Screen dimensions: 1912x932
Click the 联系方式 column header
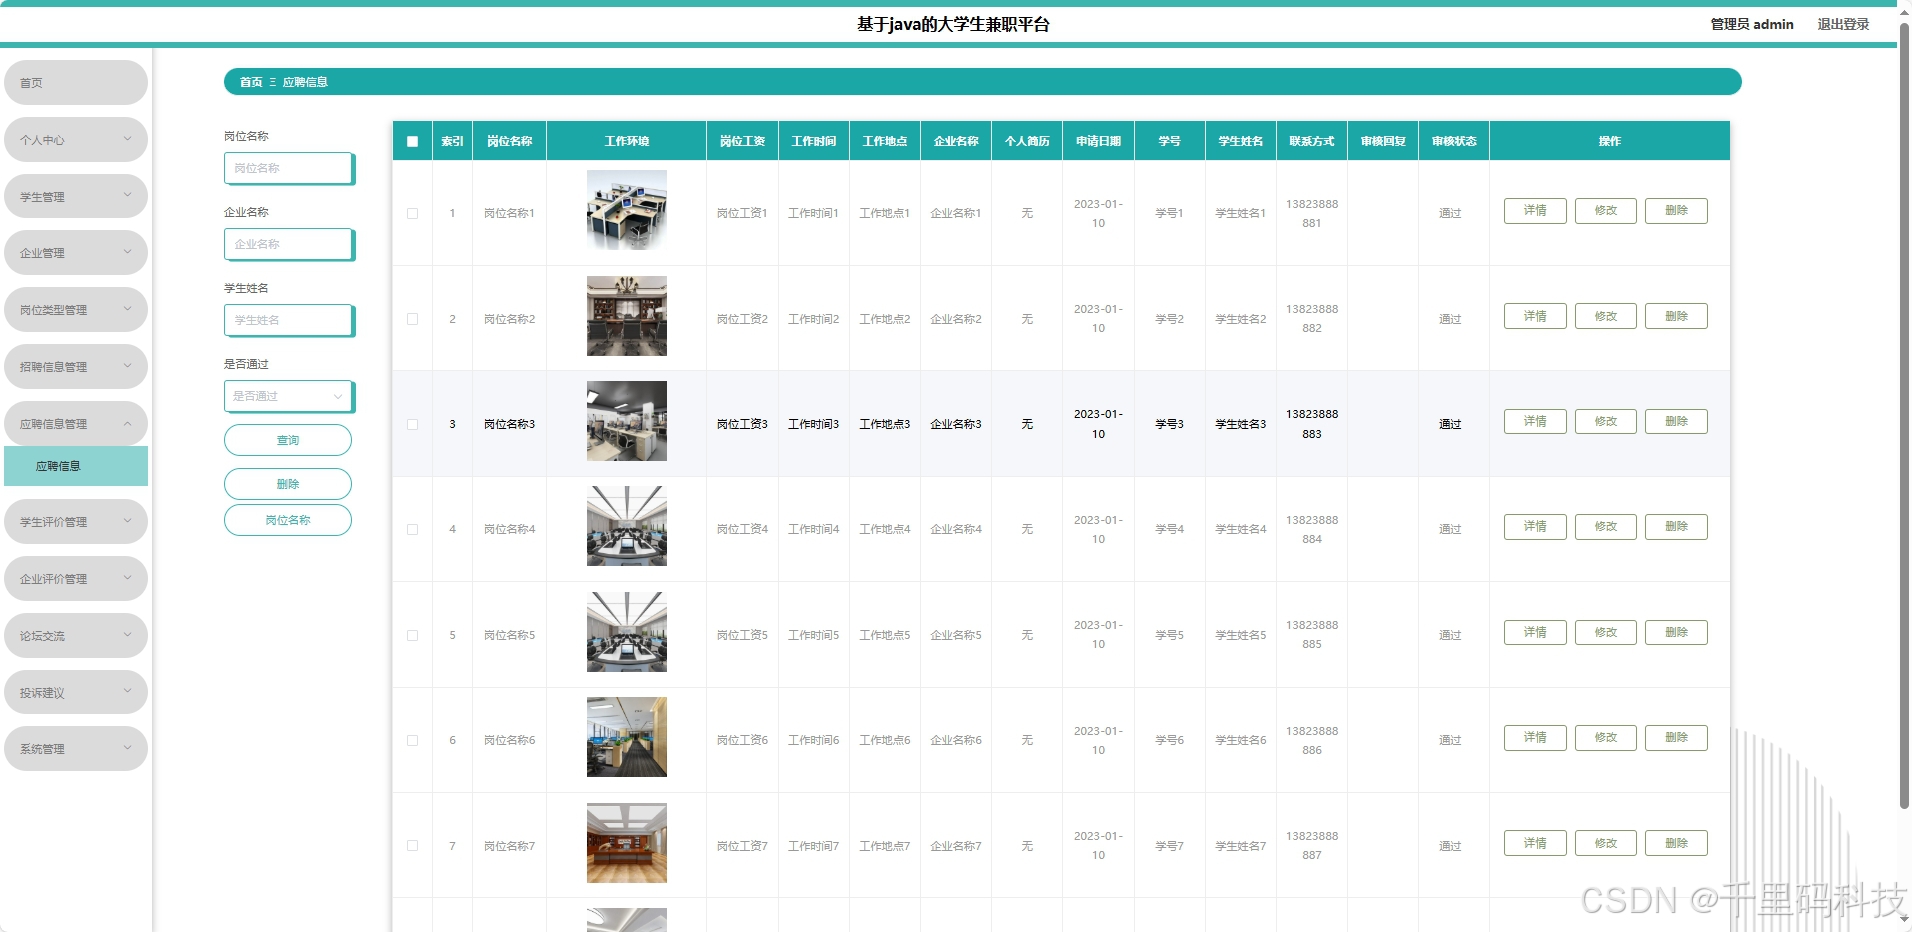[x=1311, y=141]
